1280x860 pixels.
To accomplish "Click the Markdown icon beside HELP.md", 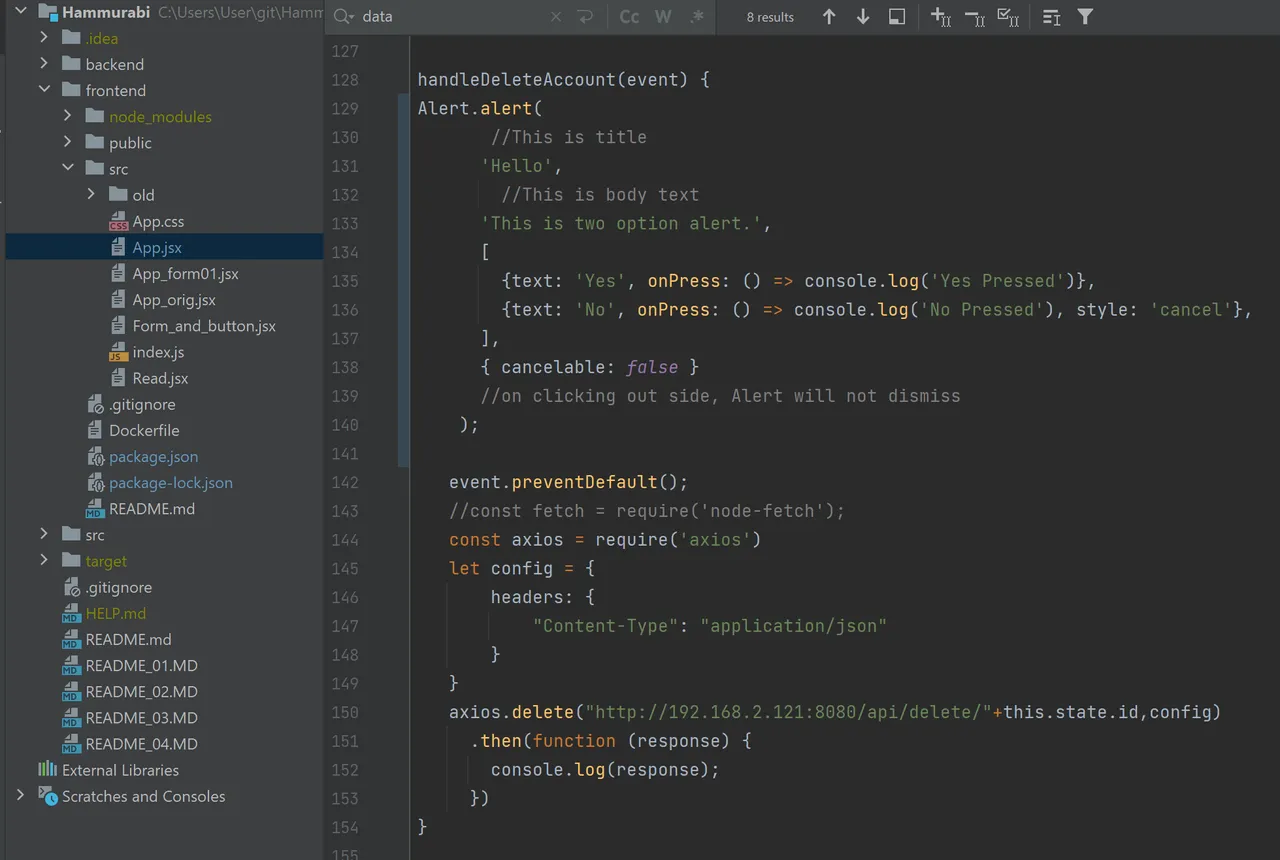I will coord(71,613).
